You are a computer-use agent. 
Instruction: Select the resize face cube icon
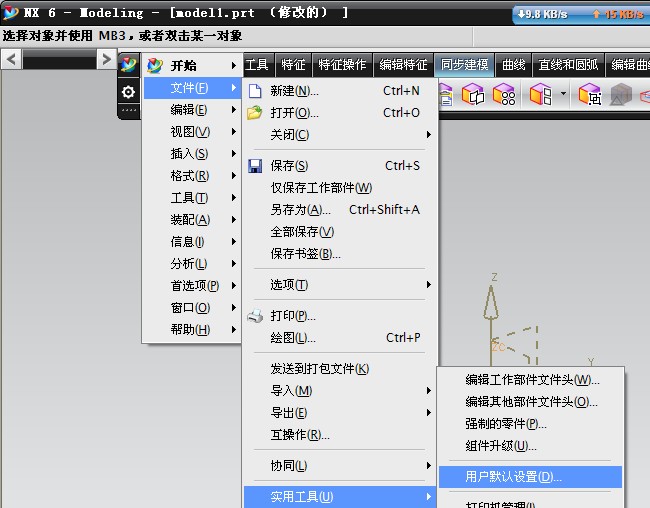(590, 94)
